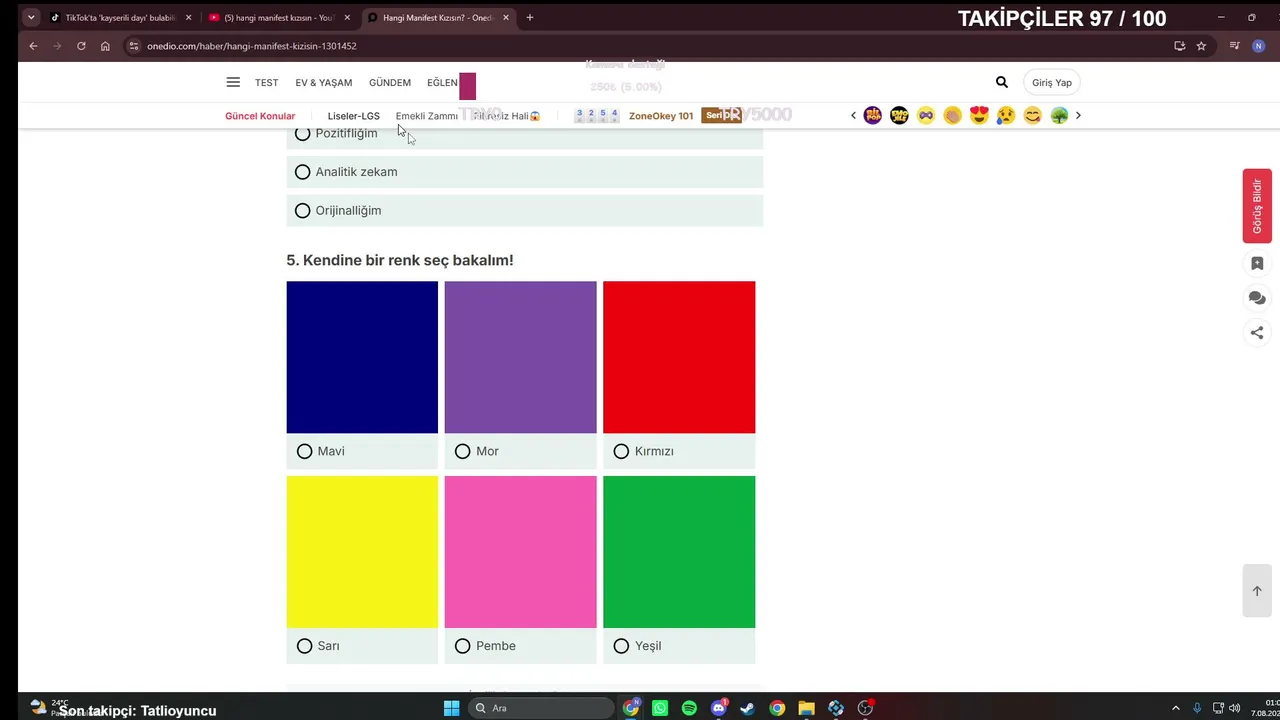Open the EV & YAŞAM menu item
This screenshot has height=720, width=1280.
(323, 83)
